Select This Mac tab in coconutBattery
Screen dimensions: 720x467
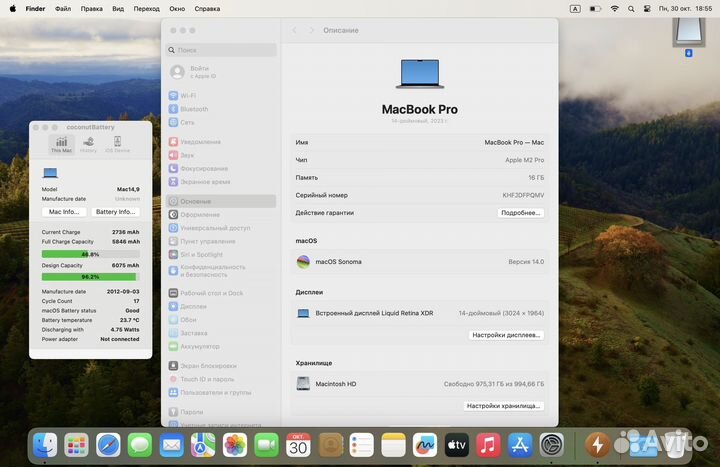click(x=62, y=144)
